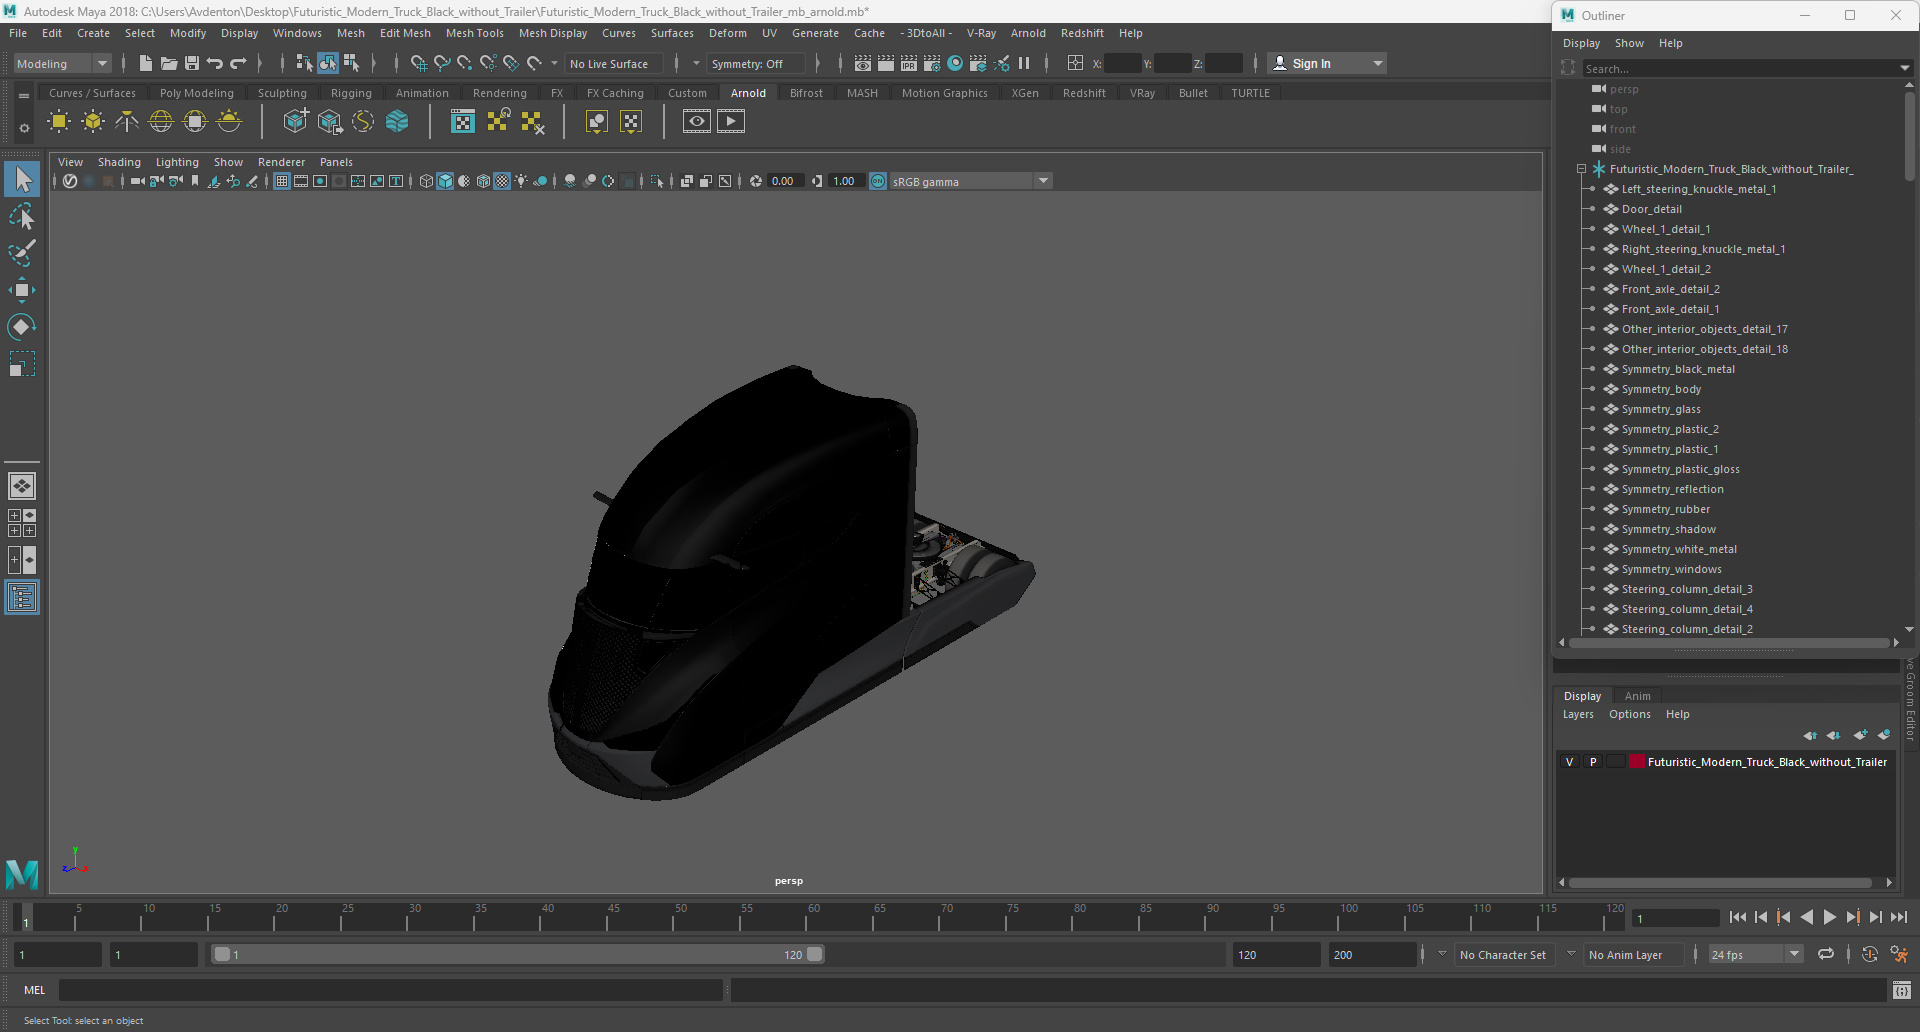Activate the Scale tool in toolbox
The width and height of the screenshot is (1920, 1032).
point(22,364)
